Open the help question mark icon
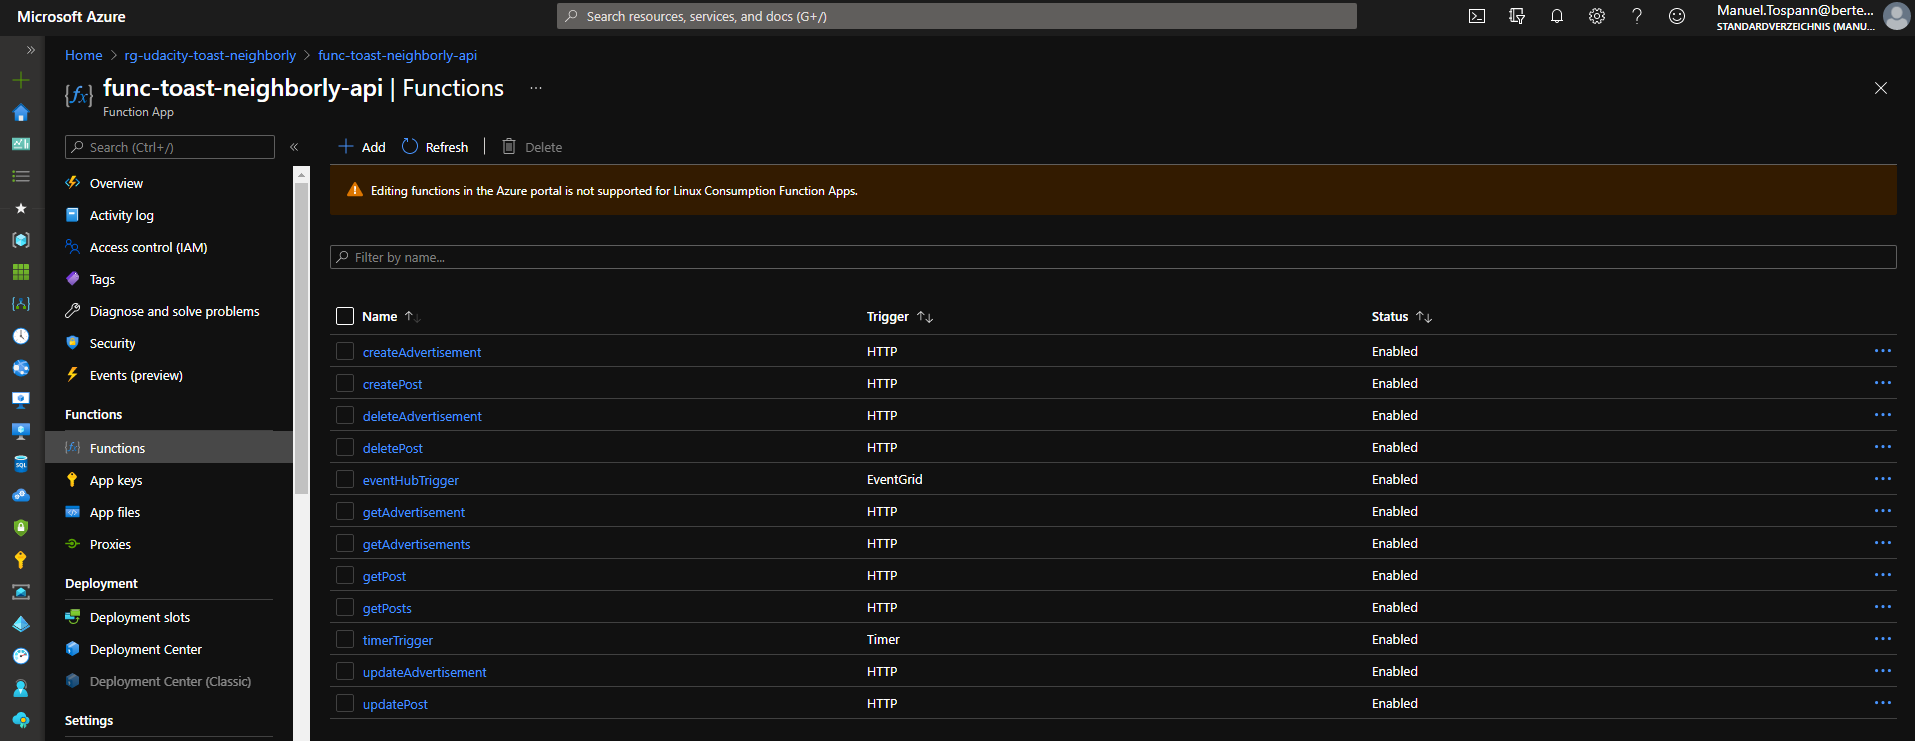 [1637, 16]
